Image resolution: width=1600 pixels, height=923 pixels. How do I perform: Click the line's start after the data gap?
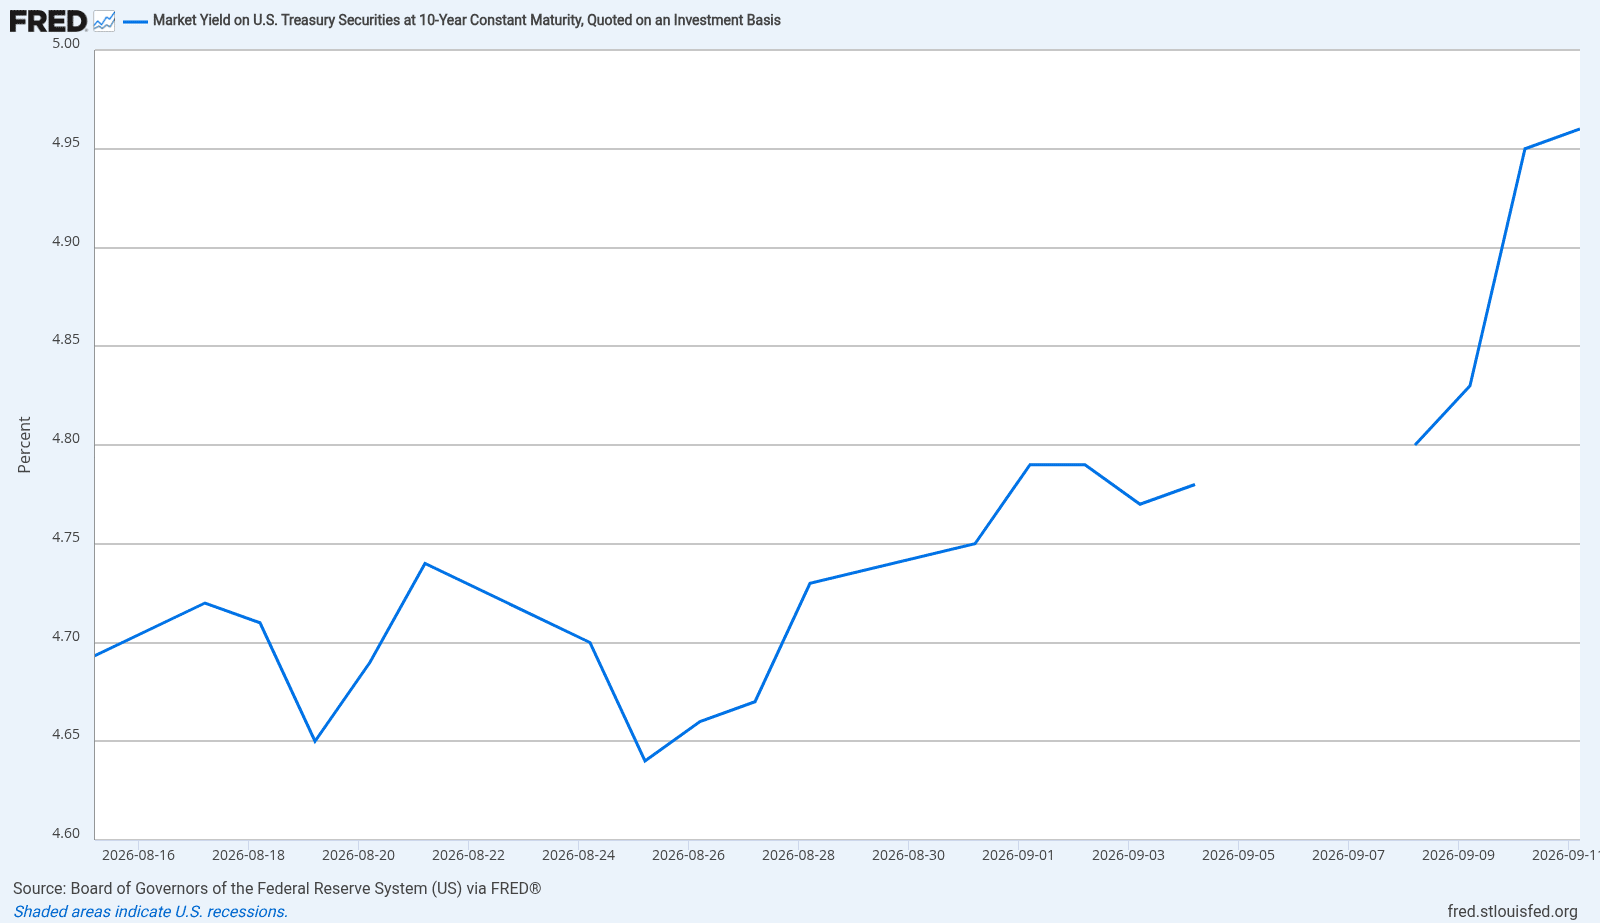pos(1415,444)
